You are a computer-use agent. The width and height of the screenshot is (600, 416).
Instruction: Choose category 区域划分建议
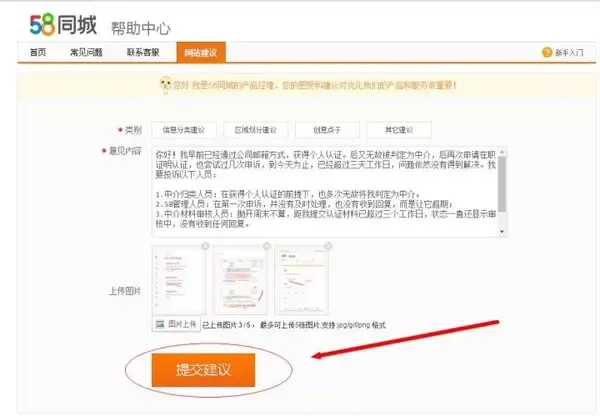(256, 130)
